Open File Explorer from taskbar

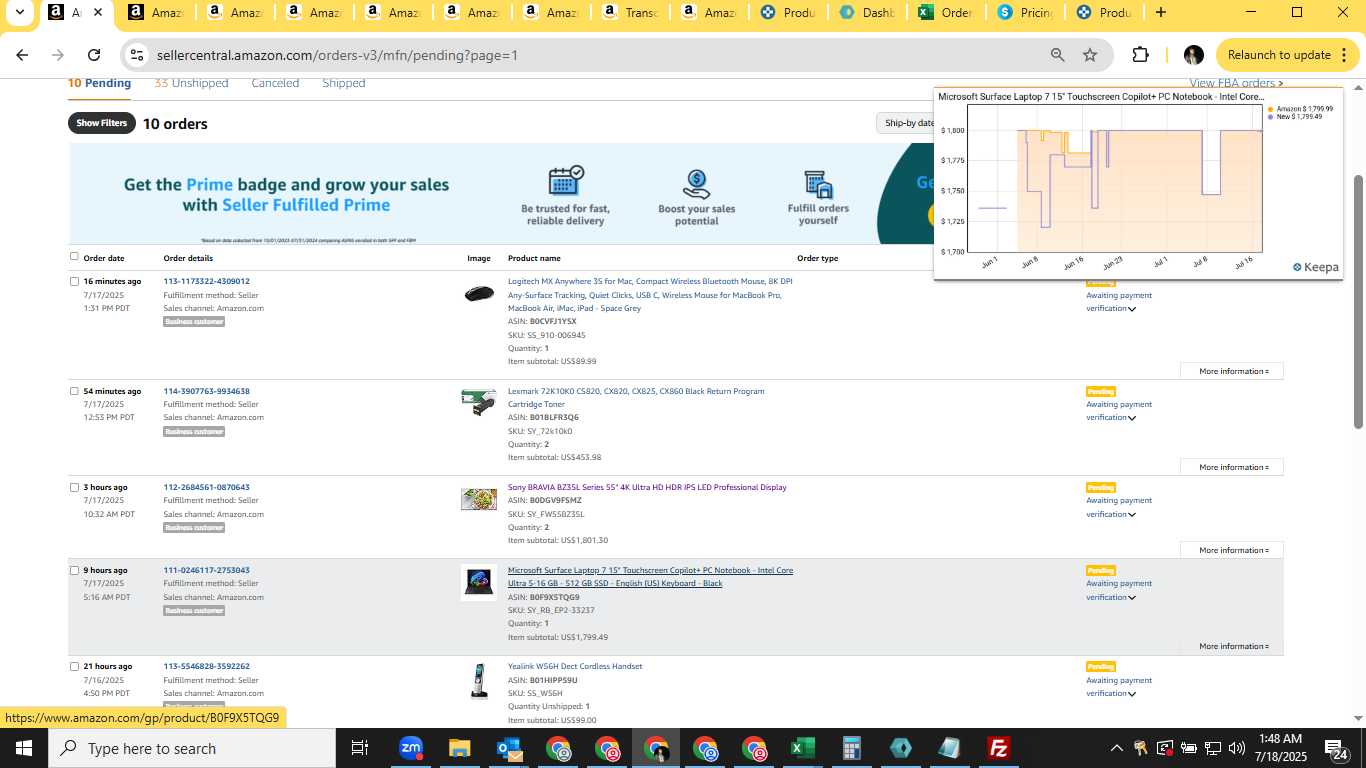point(459,748)
